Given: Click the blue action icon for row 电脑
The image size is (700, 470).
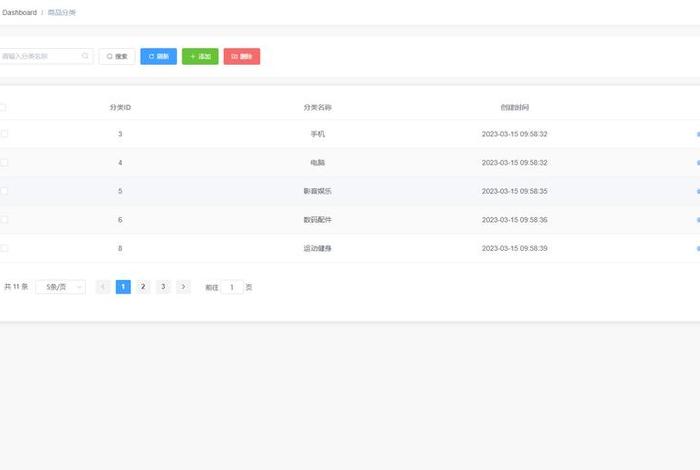Looking at the screenshot, I should click(697, 162).
